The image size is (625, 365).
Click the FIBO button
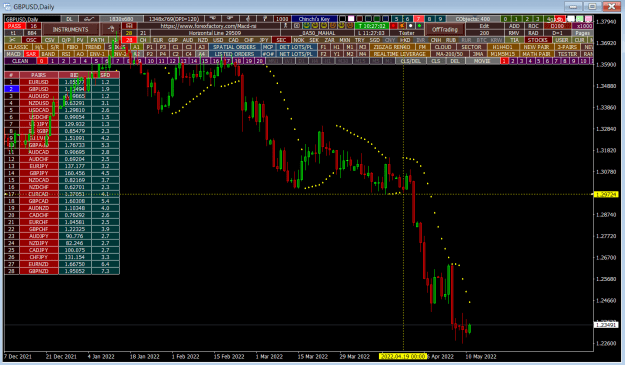tap(72, 47)
